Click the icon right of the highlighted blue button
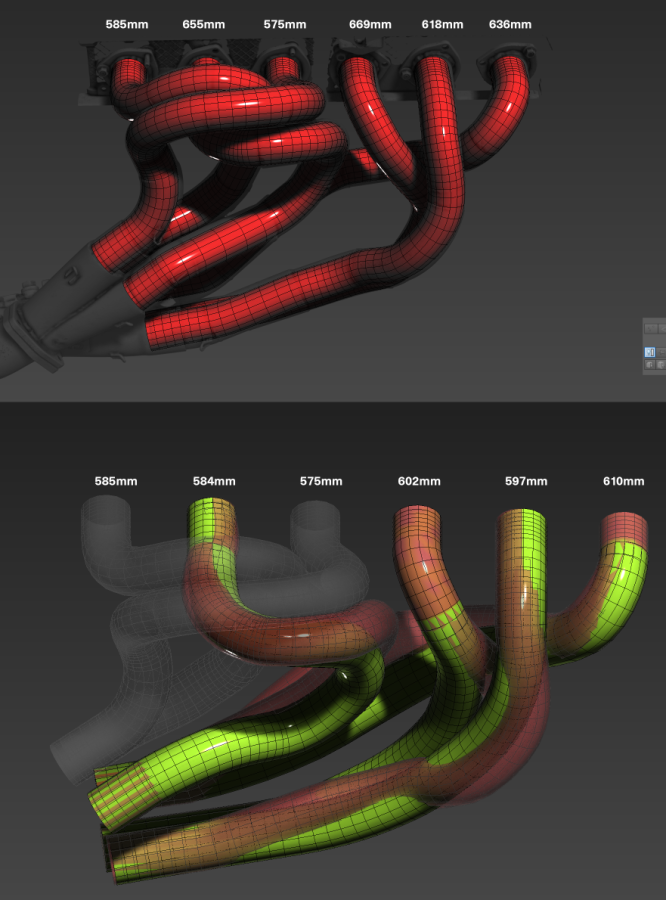Screen dimensions: 666x900 [662, 352]
